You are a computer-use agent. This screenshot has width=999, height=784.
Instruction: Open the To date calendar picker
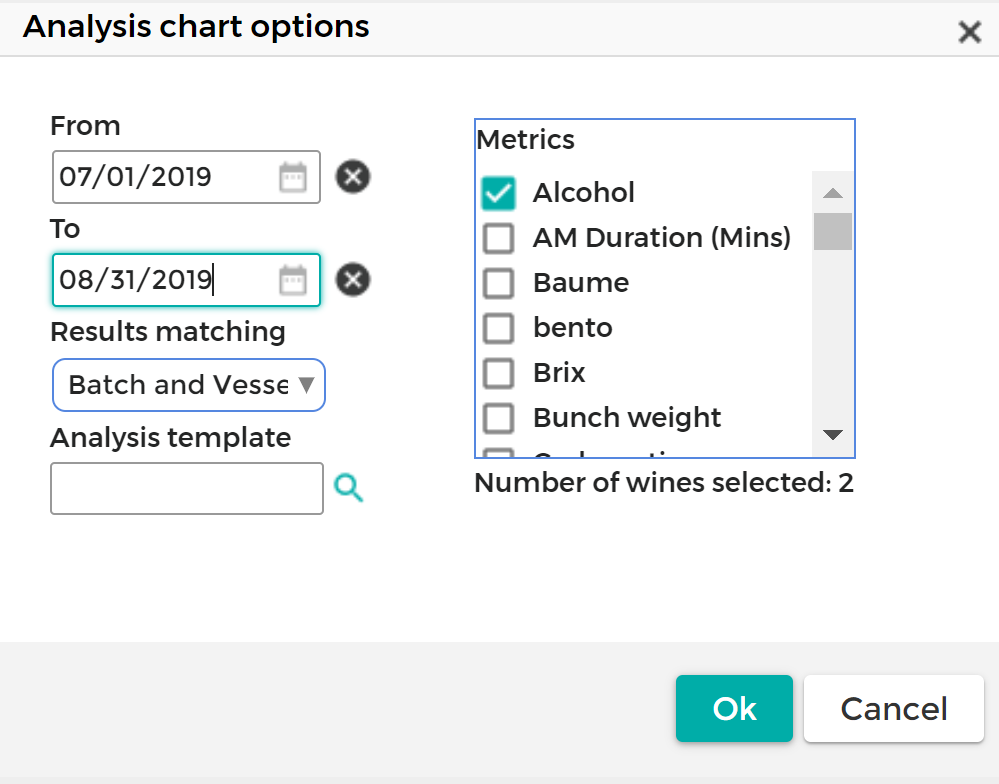292,280
